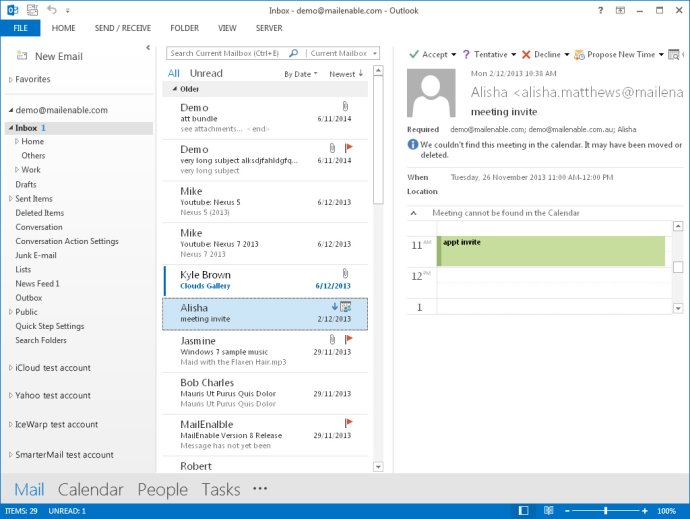Click the Help question mark icon

coord(600,10)
